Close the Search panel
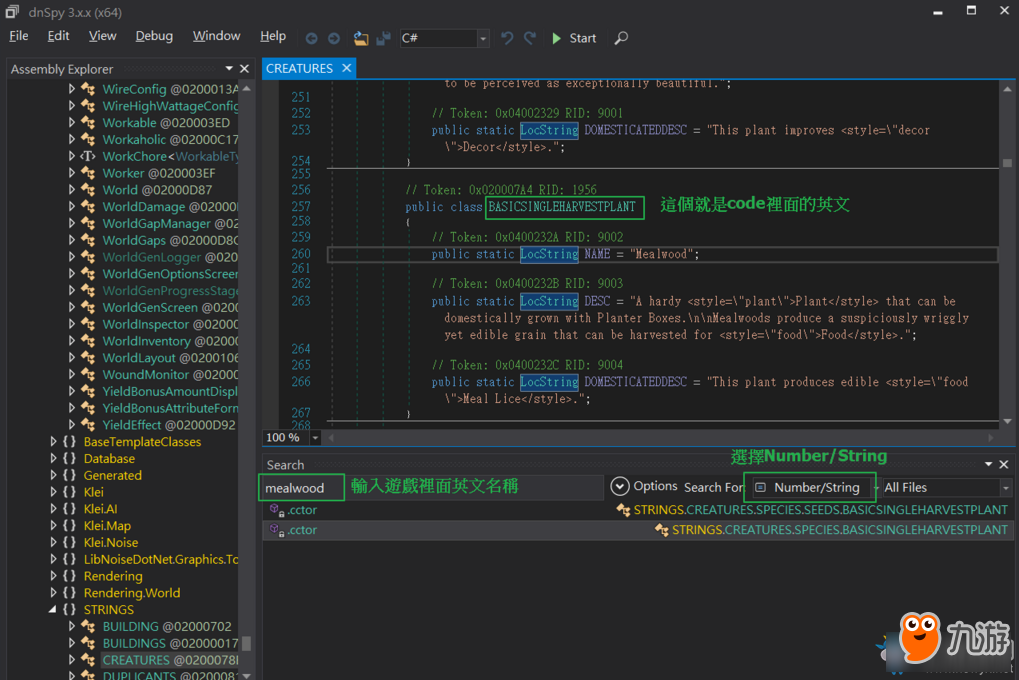The width and height of the screenshot is (1019, 680). coord(1003,464)
